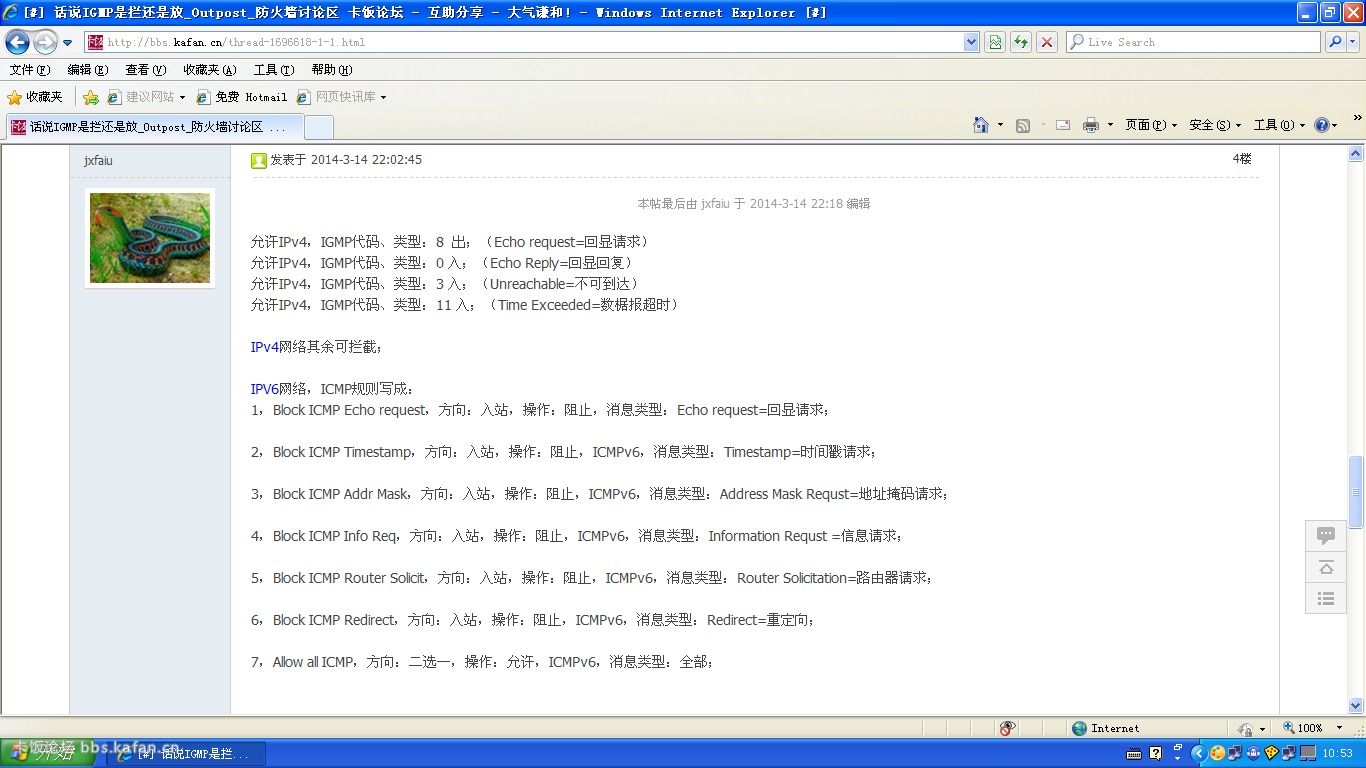This screenshot has width=1366, height=768.
Task: Click the vertical scrollbar up arrow
Action: (x=1356, y=153)
